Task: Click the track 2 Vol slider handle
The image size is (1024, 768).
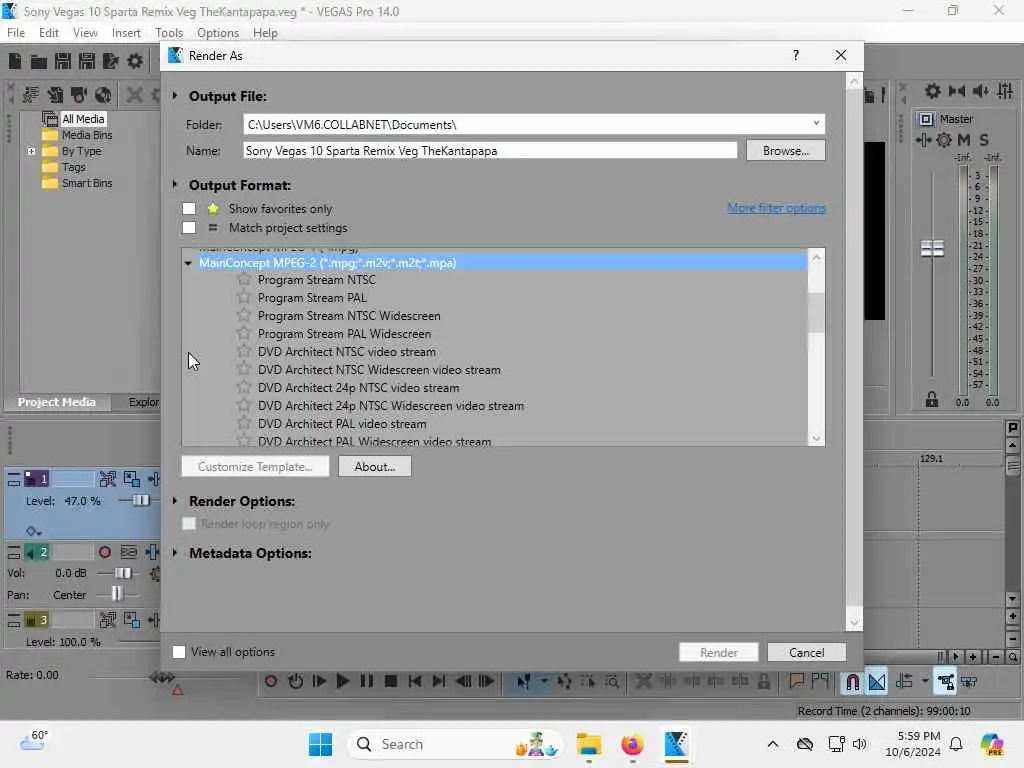Action: (123, 573)
